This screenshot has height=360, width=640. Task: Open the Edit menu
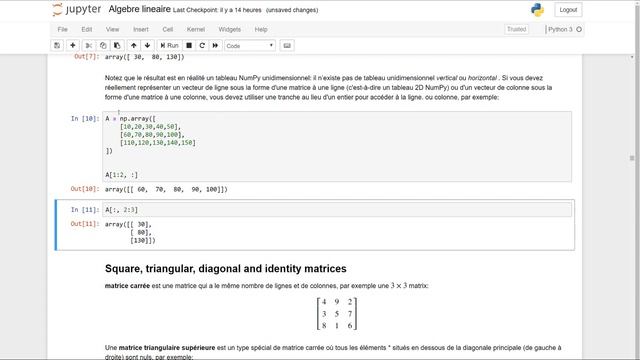pyautogui.click(x=87, y=29)
